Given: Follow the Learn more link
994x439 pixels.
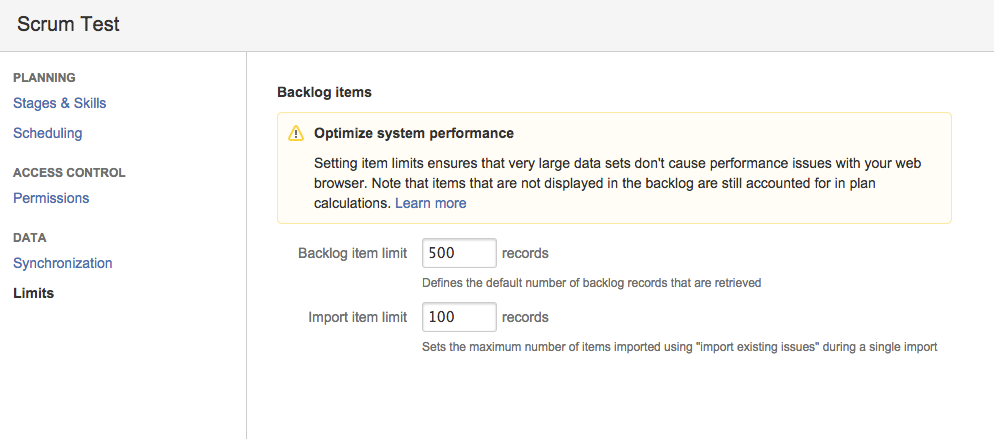Looking at the screenshot, I should coord(431,203).
